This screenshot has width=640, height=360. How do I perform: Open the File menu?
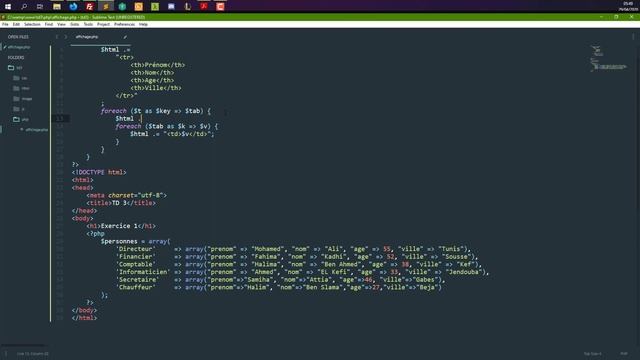[5, 24]
